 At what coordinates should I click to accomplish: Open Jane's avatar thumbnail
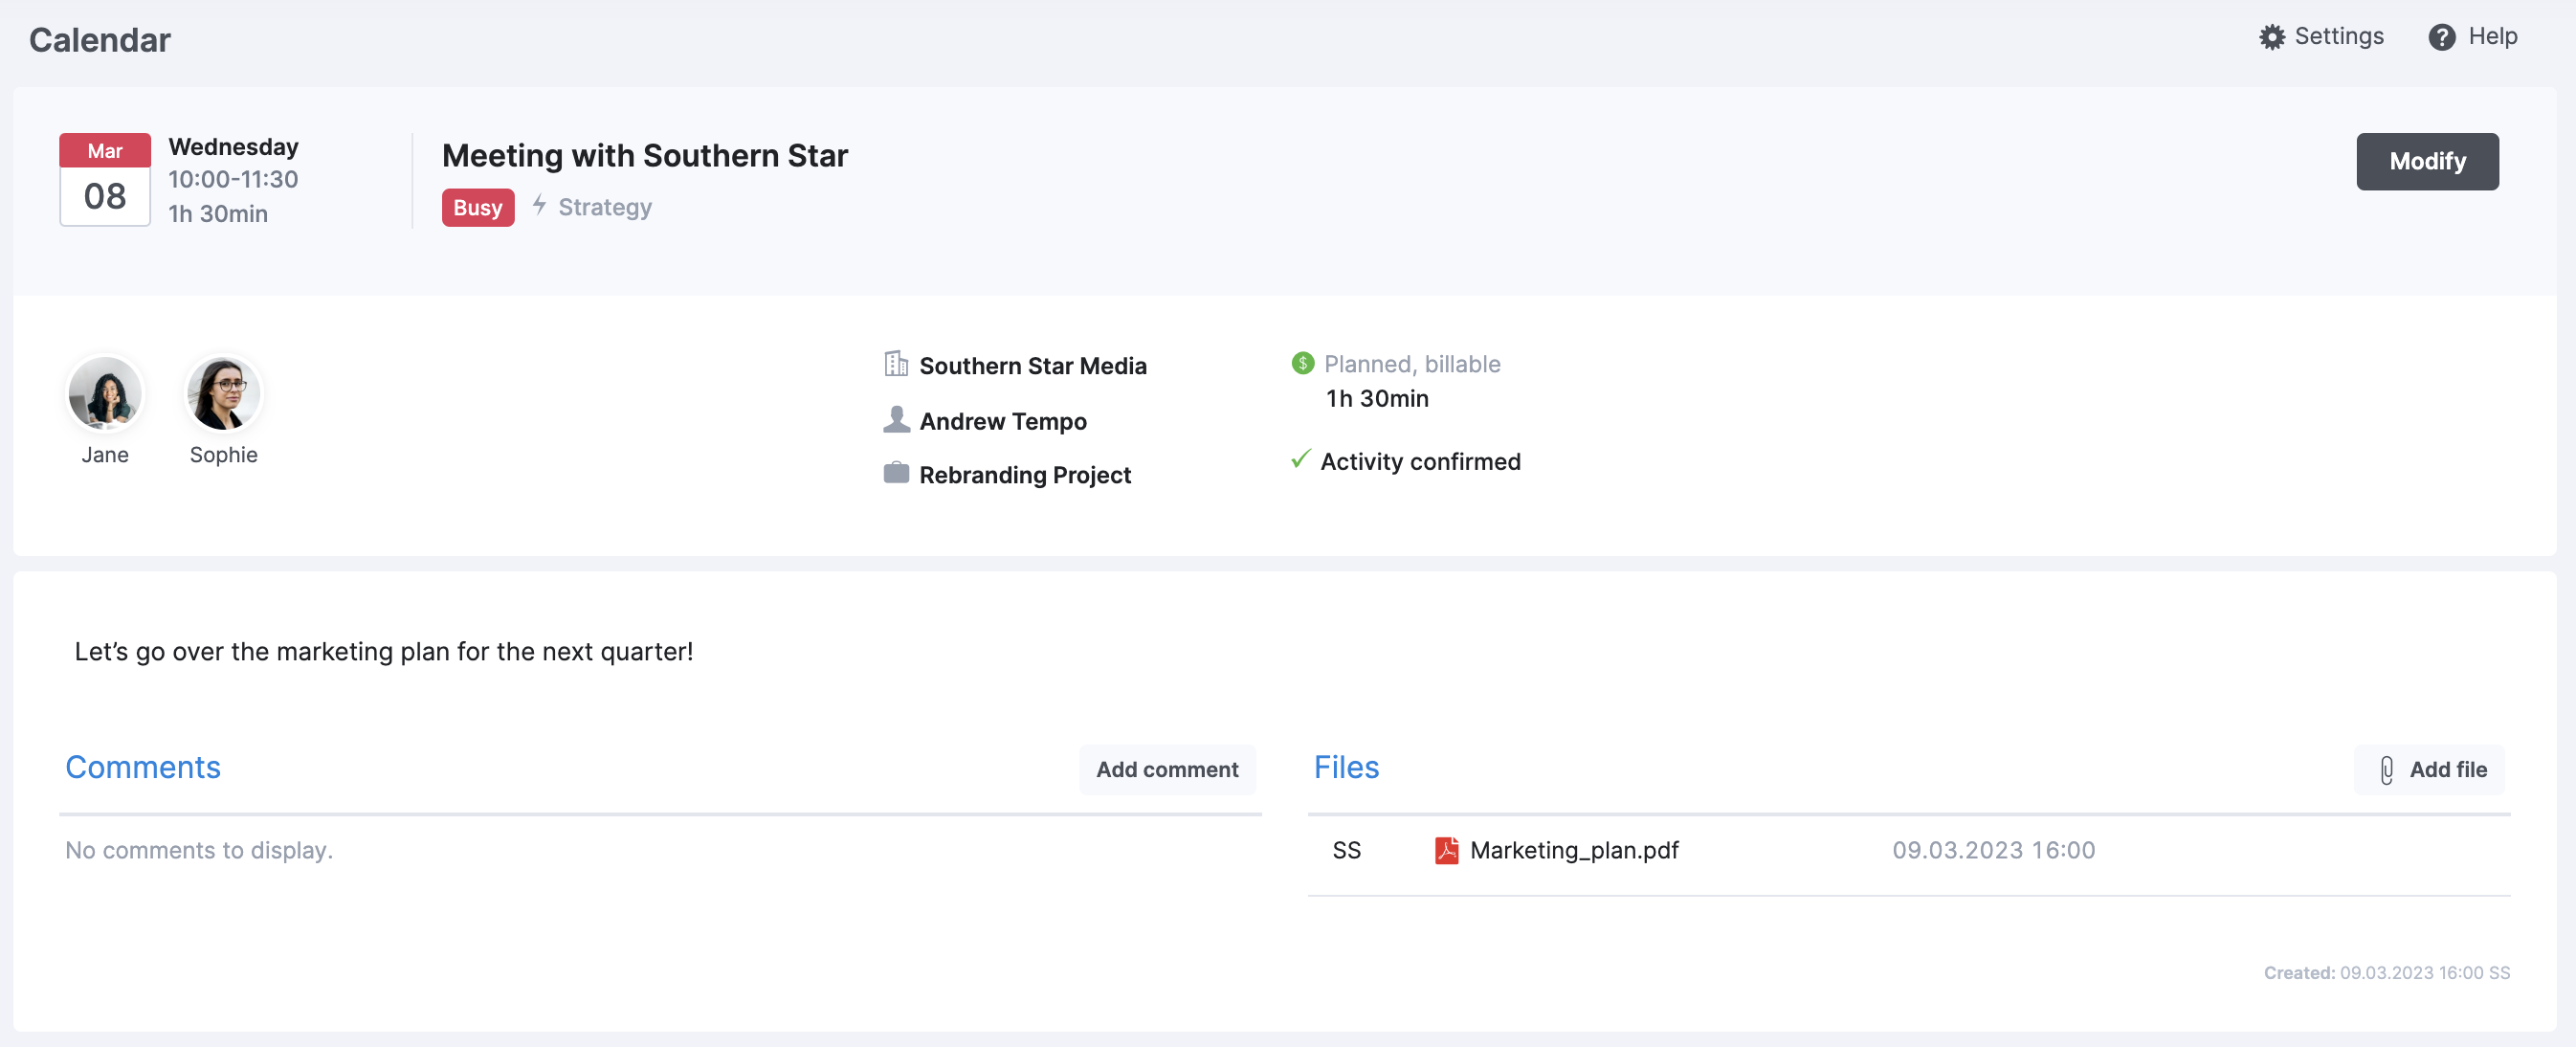click(104, 393)
